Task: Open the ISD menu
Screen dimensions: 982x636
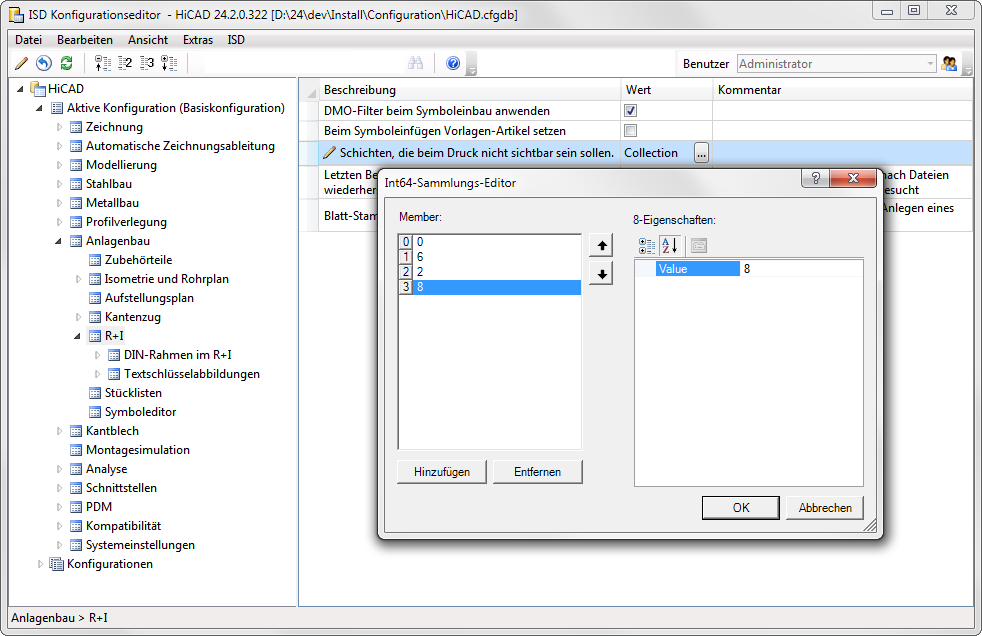Action: (236, 40)
